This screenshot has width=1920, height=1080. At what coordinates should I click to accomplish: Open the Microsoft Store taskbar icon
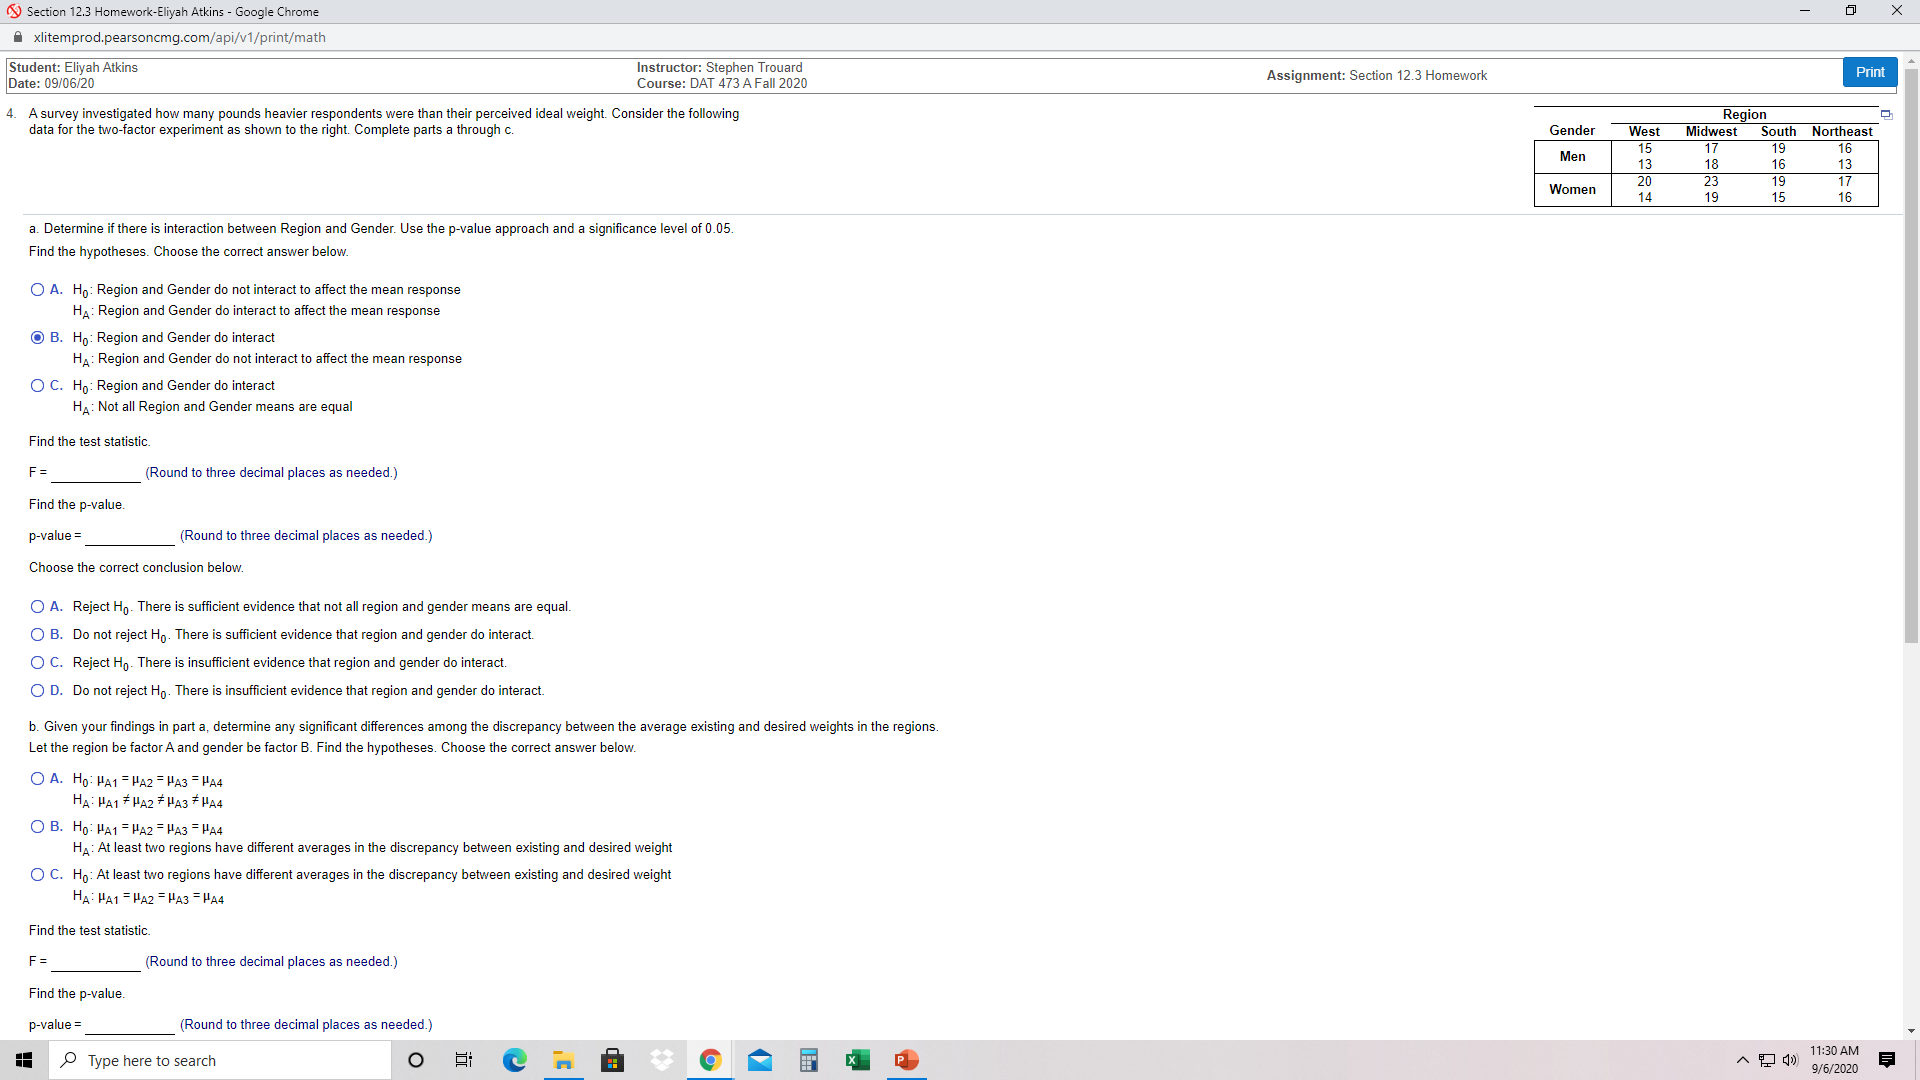pyautogui.click(x=612, y=1060)
